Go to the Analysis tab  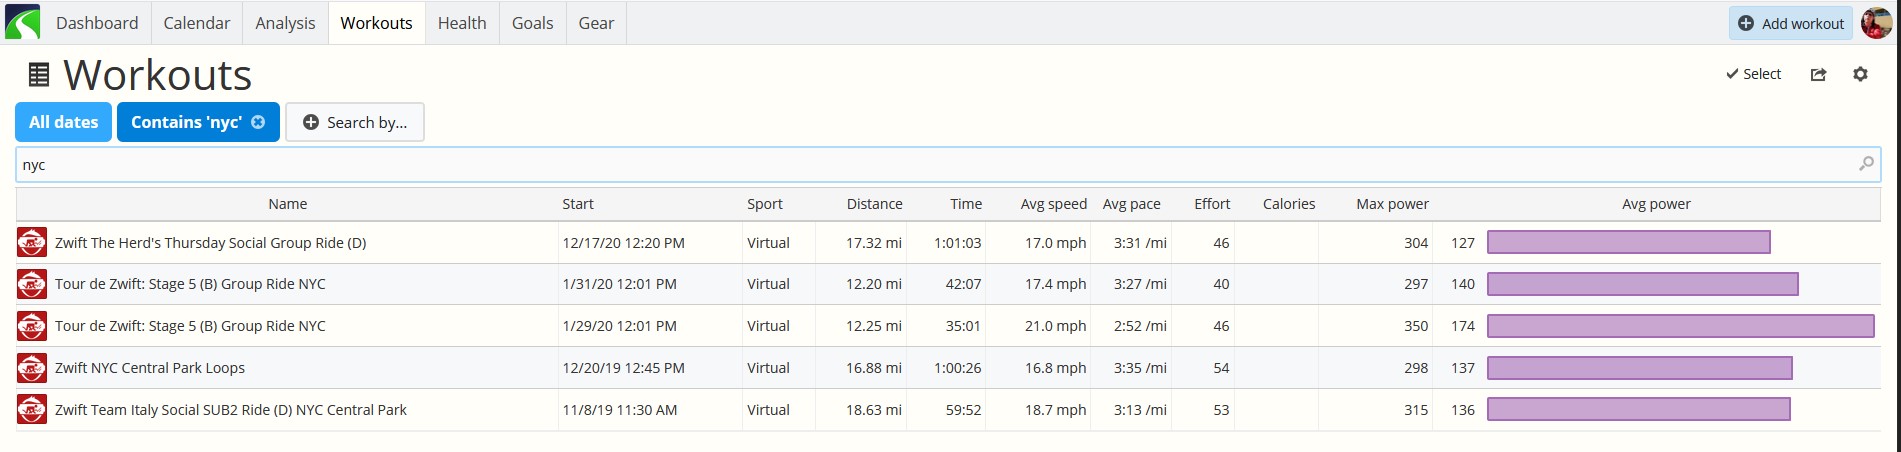[285, 23]
